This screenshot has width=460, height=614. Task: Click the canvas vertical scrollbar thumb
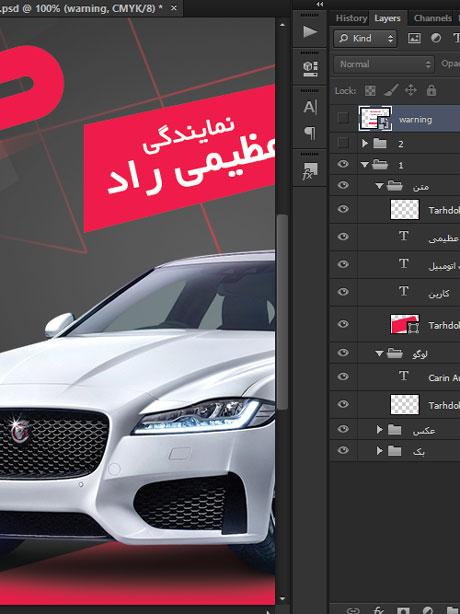click(x=282, y=311)
